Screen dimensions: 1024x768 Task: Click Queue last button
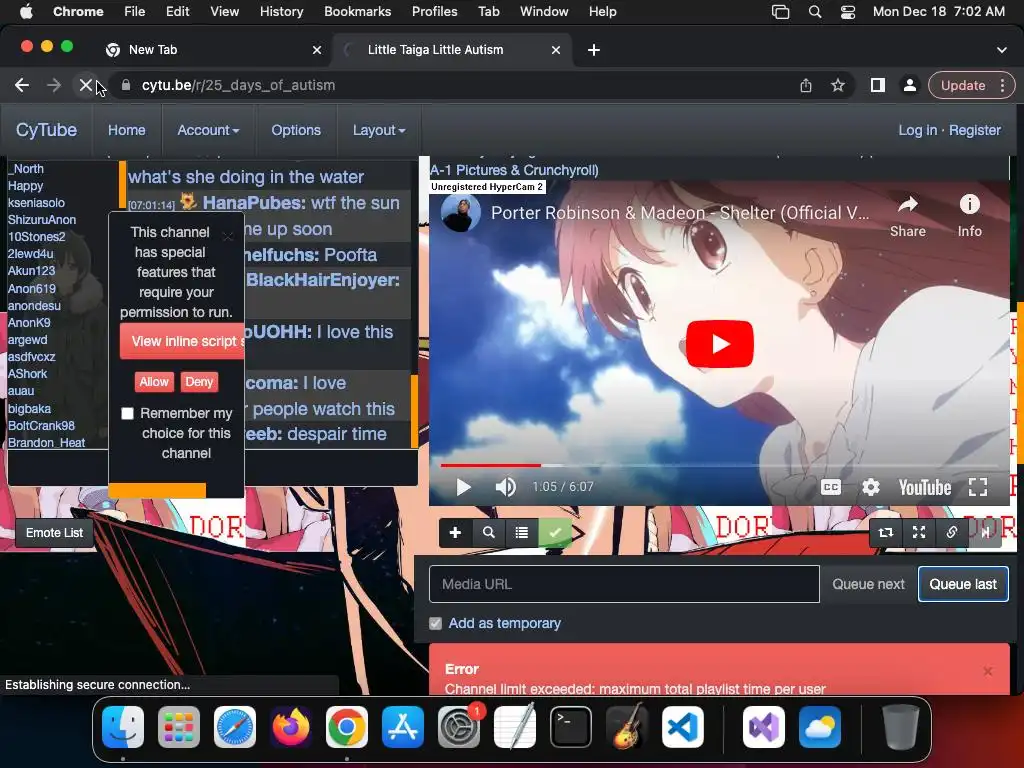[x=963, y=584]
